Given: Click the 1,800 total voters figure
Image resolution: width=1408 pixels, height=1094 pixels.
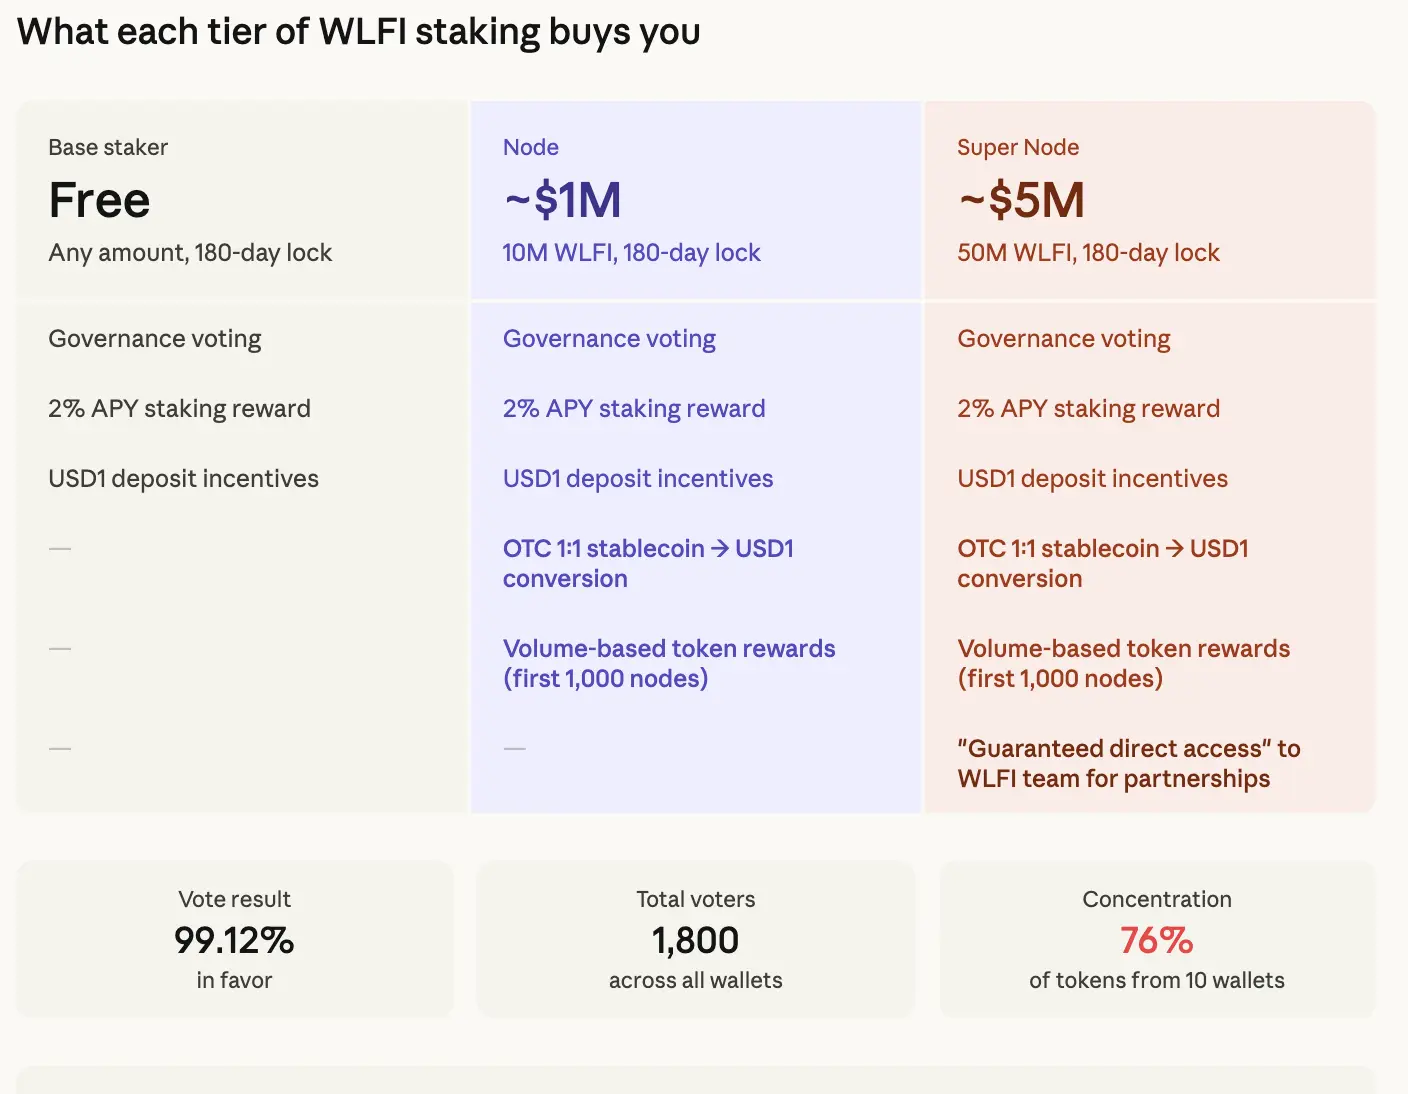Looking at the screenshot, I should click(x=695, y=940).
